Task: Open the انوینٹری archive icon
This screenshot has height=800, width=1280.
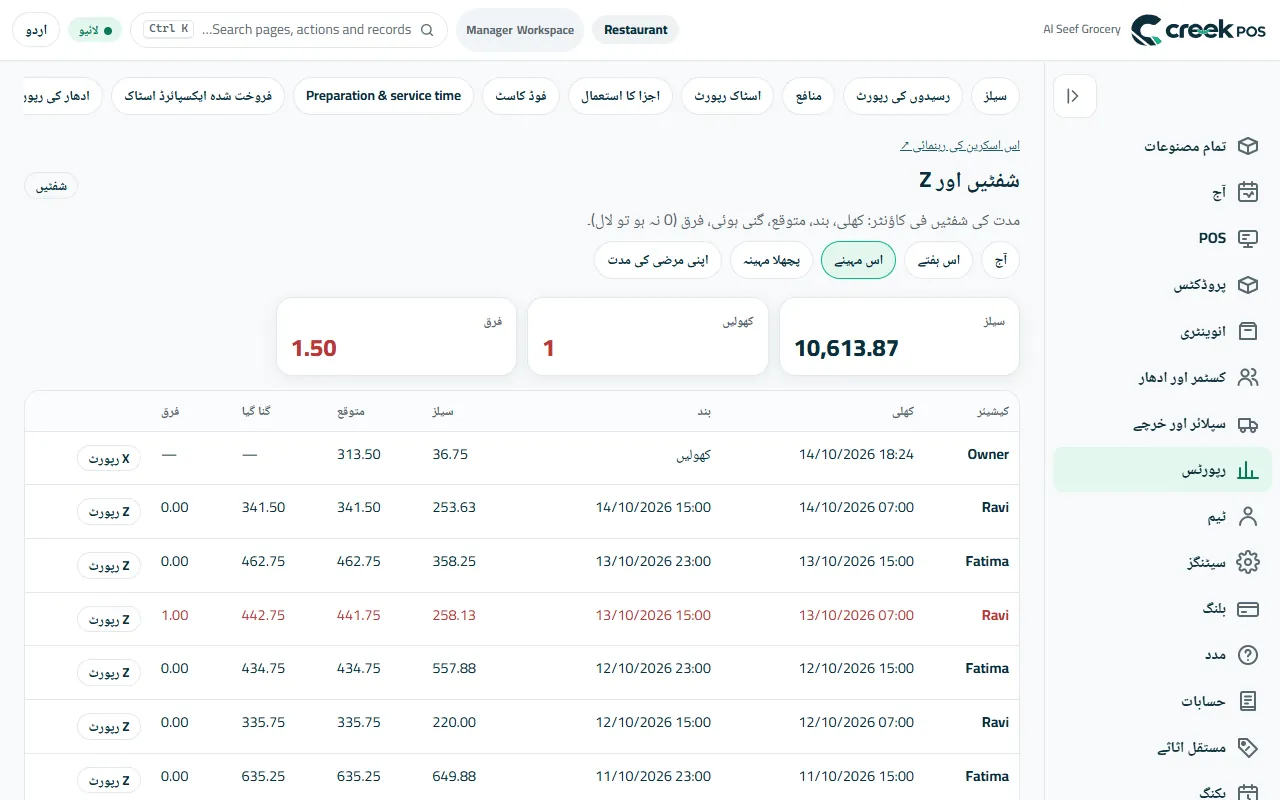Action: (x=1247, y=331)
